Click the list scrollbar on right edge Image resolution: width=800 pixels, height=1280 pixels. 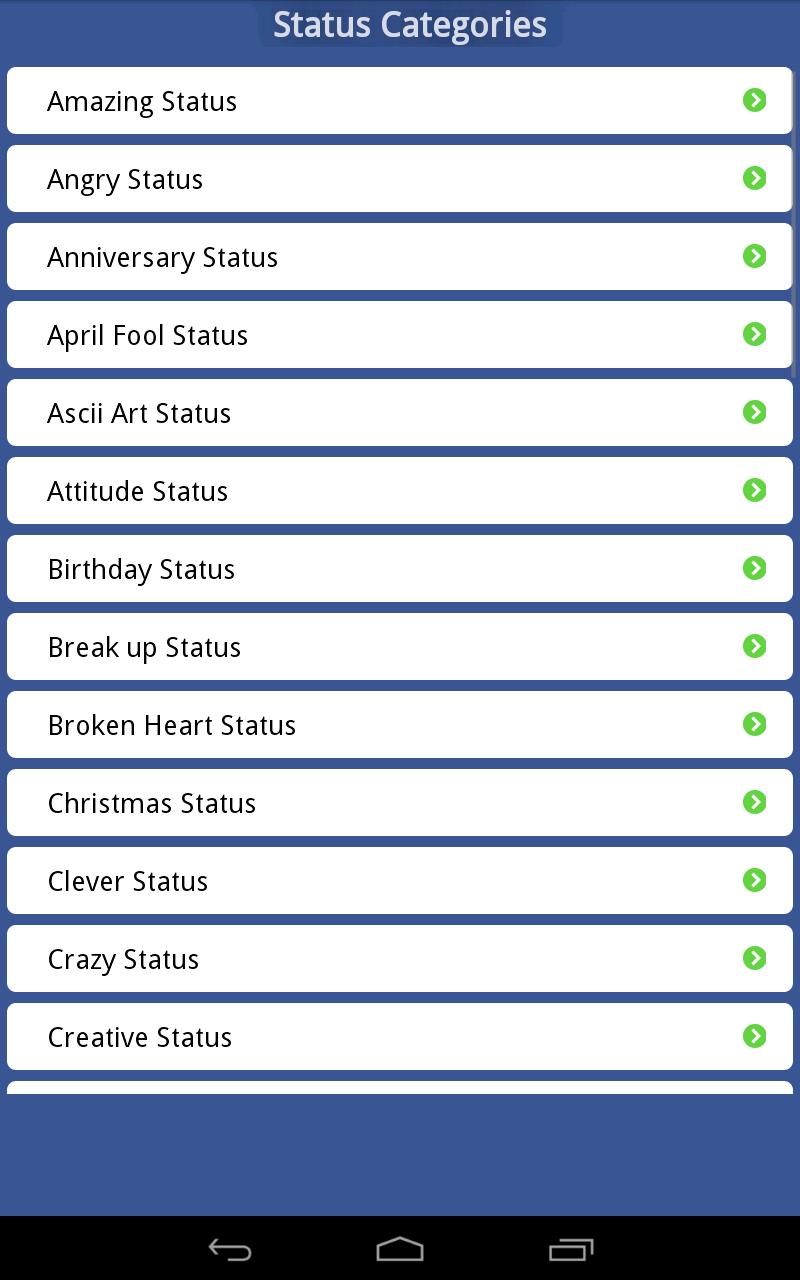coord(796,230)
